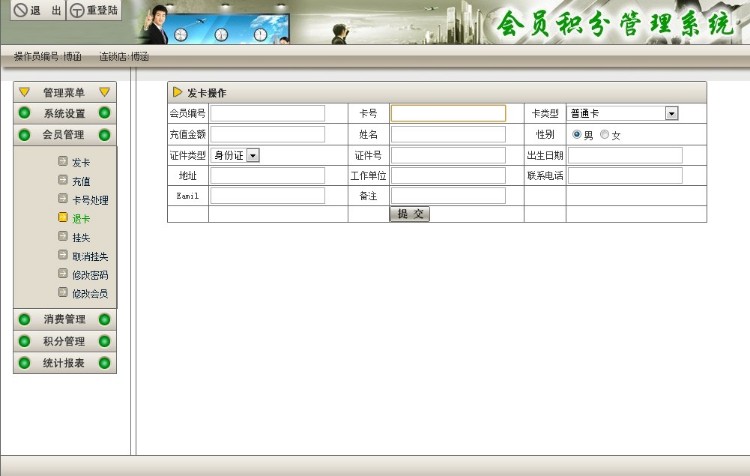Image resolution: width=750 pixels, height=476 pixels.
Task: Open the 修改会员 submenu link
Action: (x=90, y=293)
